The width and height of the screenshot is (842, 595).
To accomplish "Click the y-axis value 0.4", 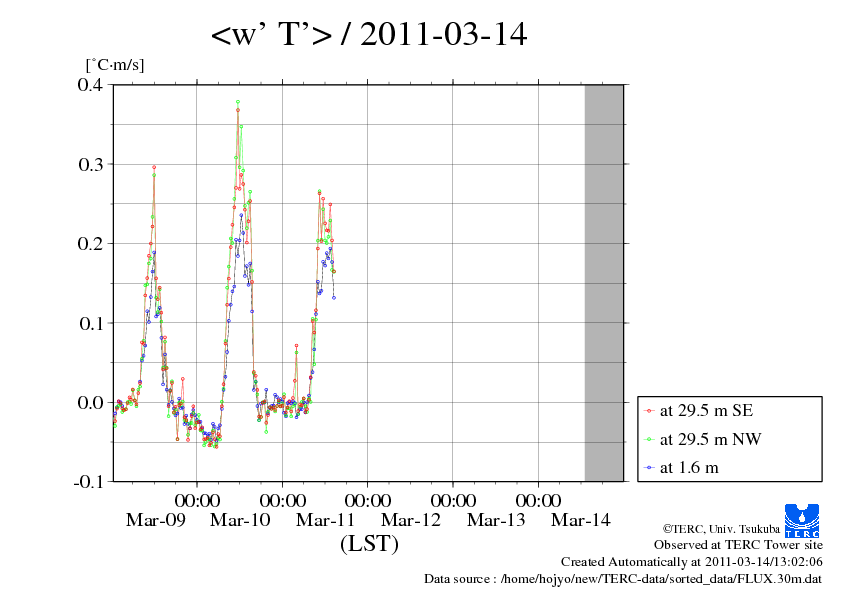I will pyautogui.click(x=90, y=85).
